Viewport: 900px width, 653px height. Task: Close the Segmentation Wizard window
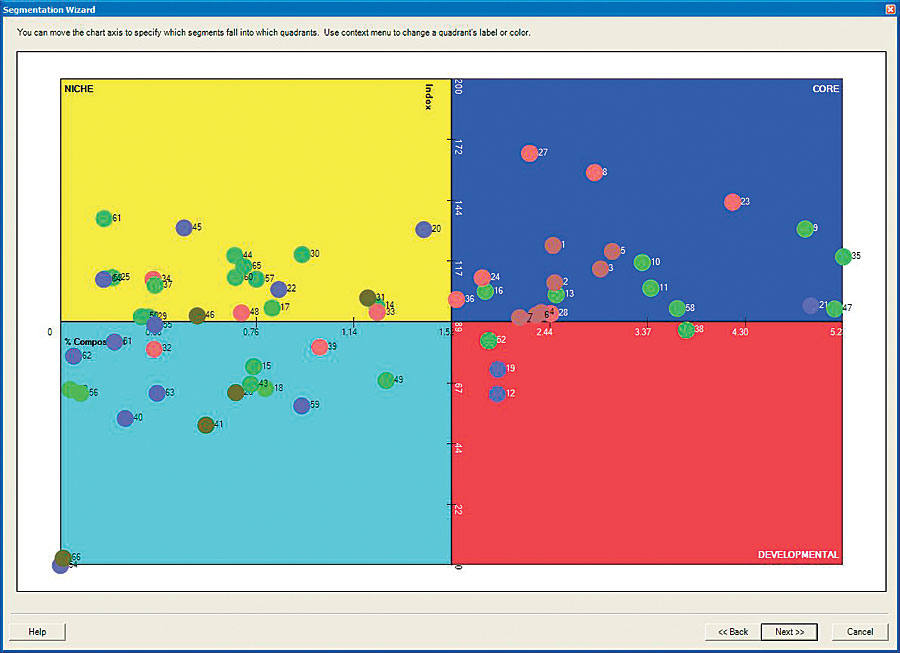890,9
